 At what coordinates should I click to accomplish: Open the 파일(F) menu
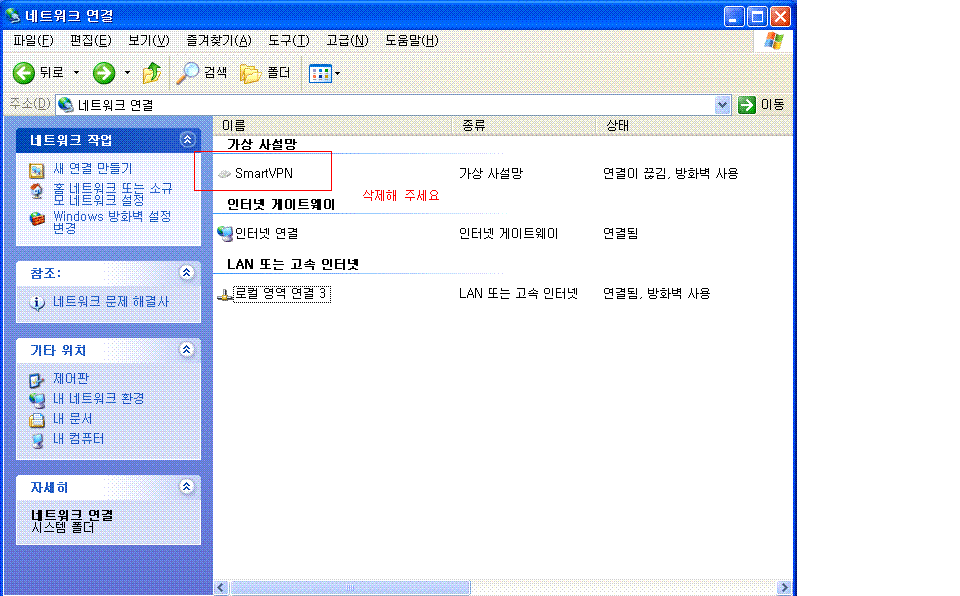click(x=33, y=40)
